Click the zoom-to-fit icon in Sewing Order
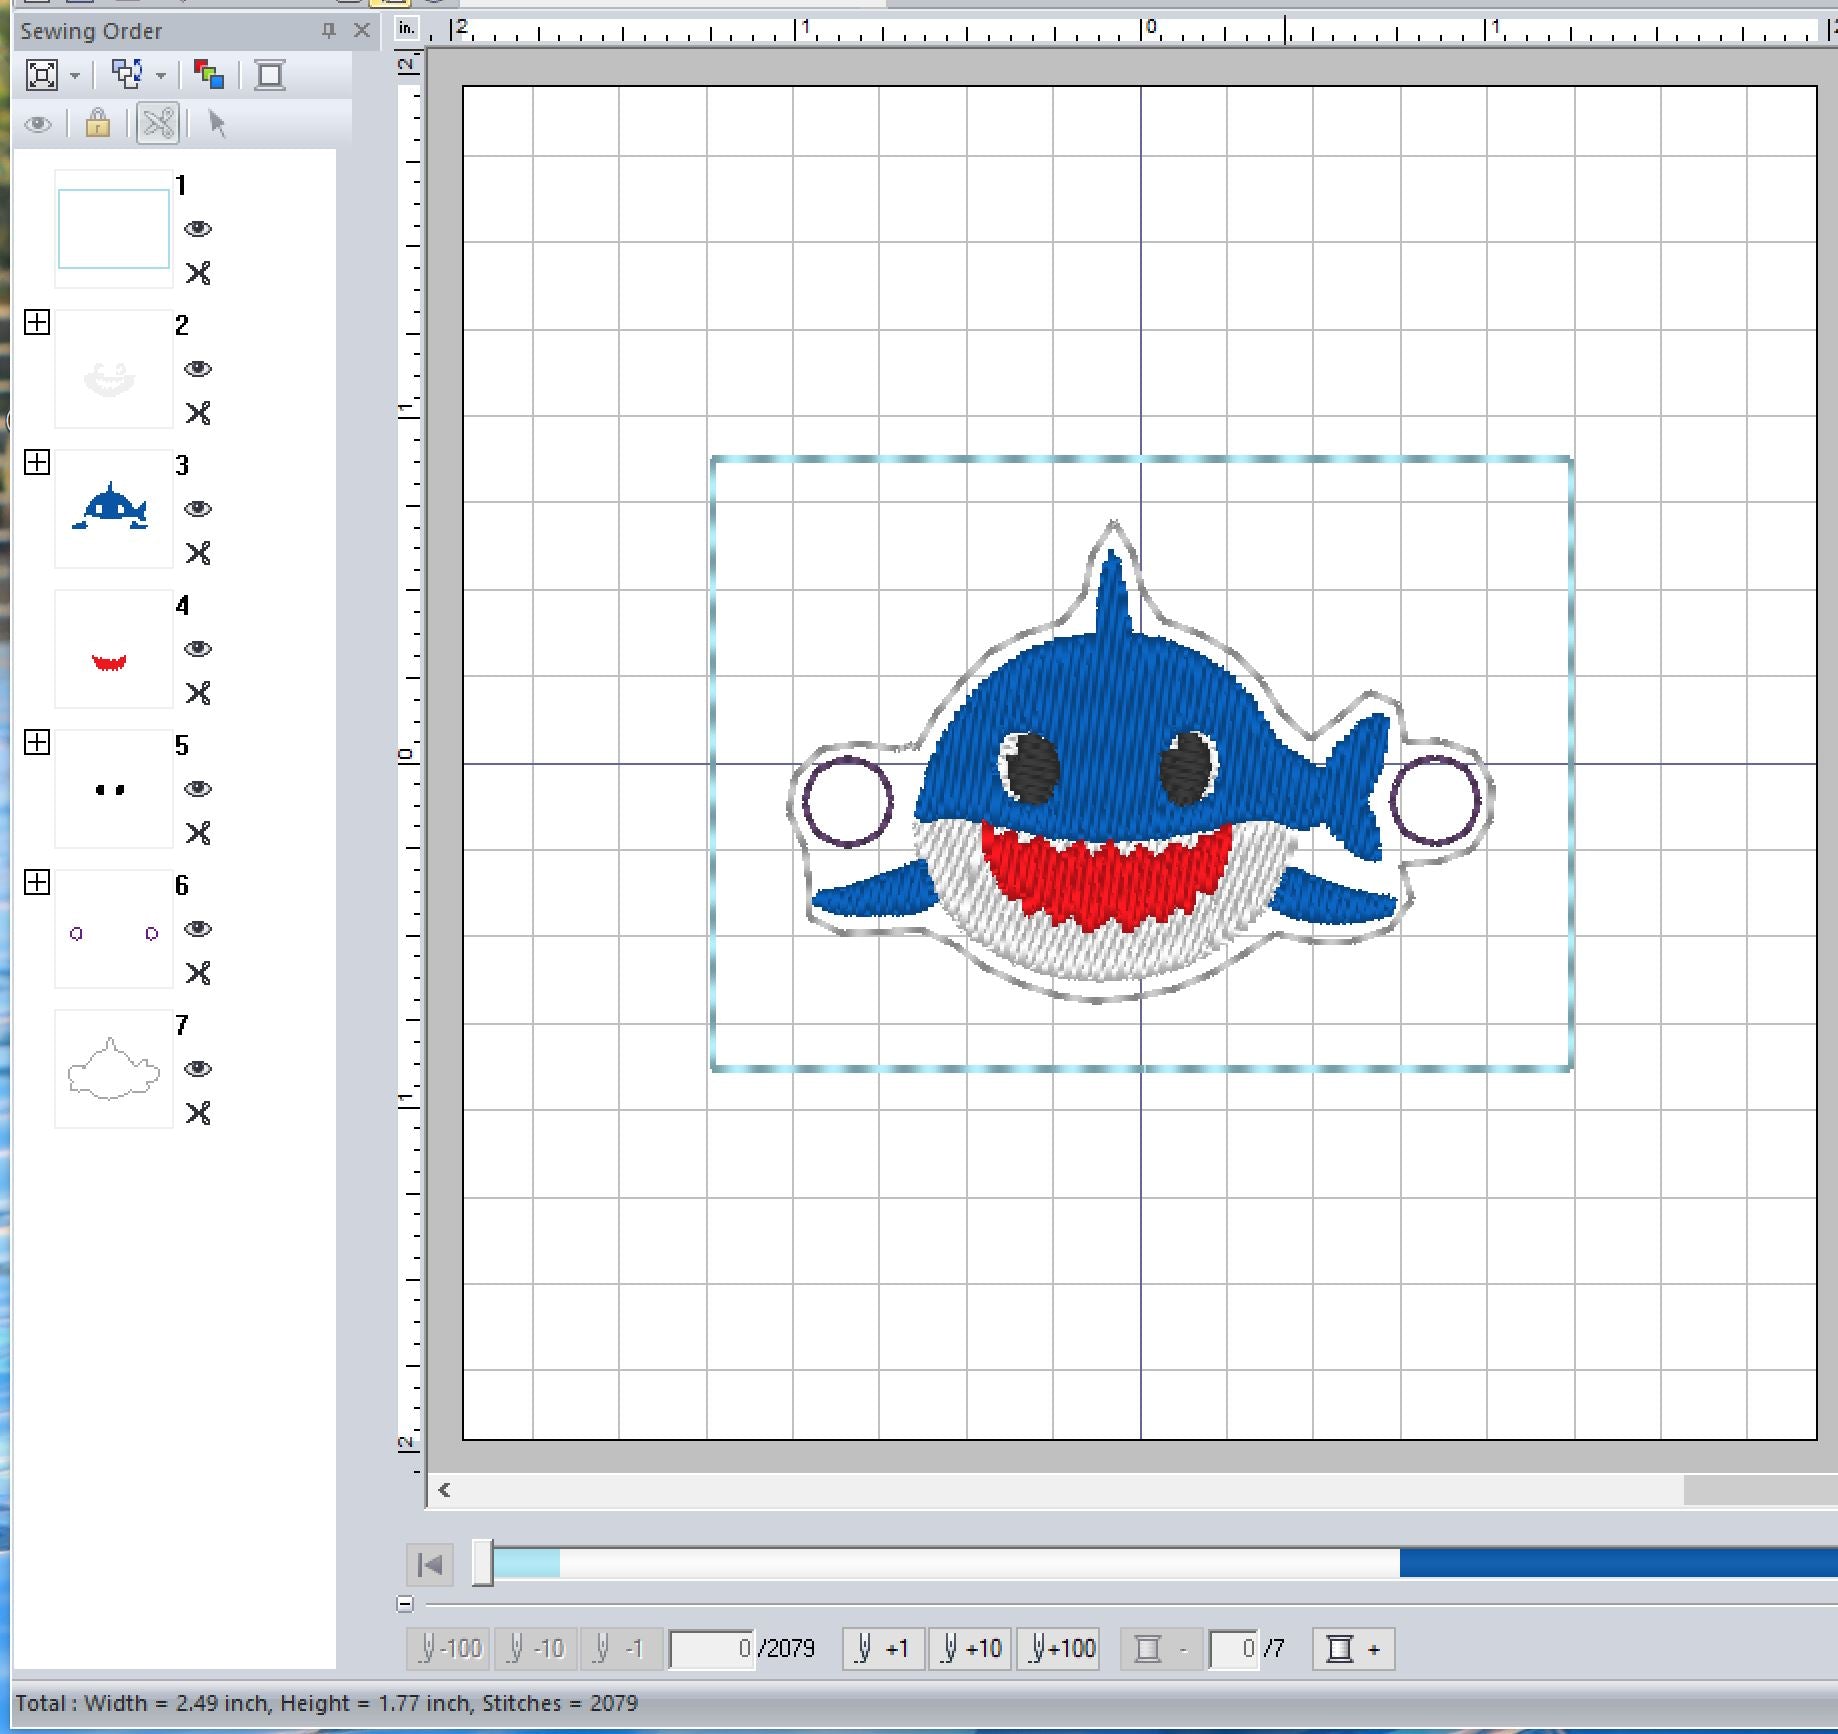1838x1734 pixels. tap(41, 75)
